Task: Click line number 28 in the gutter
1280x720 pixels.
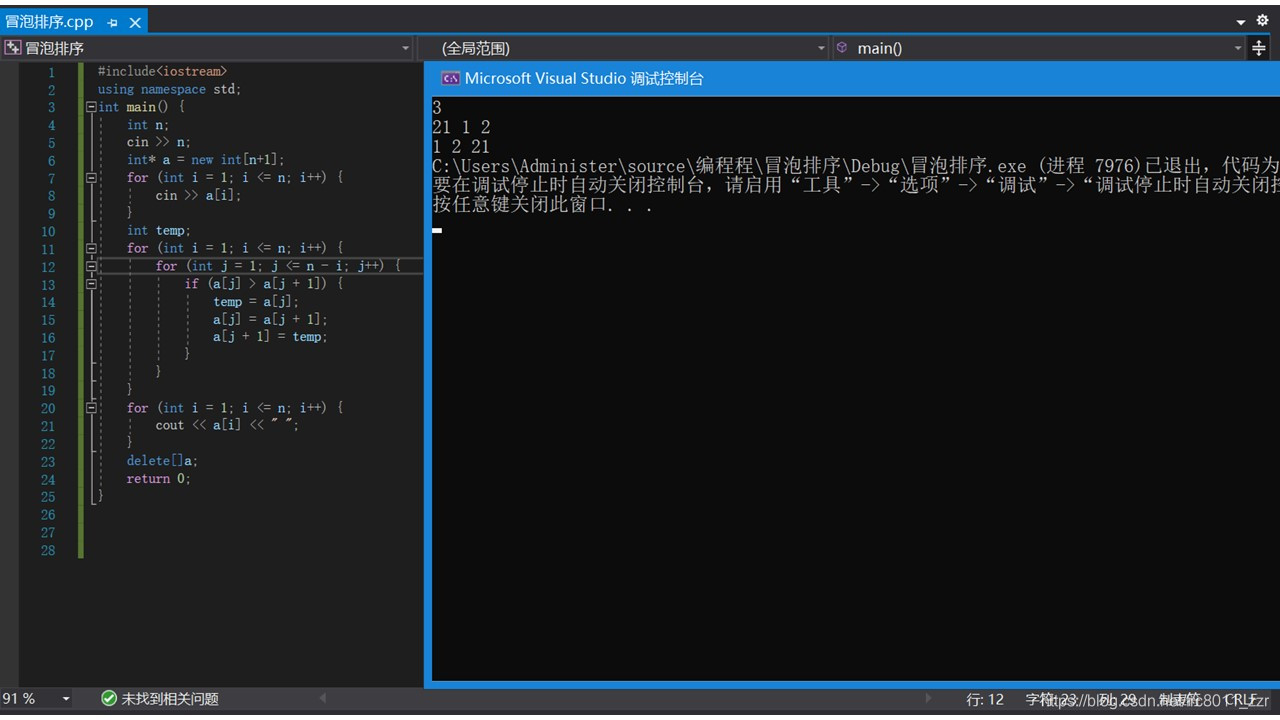Action: point(48,550)
